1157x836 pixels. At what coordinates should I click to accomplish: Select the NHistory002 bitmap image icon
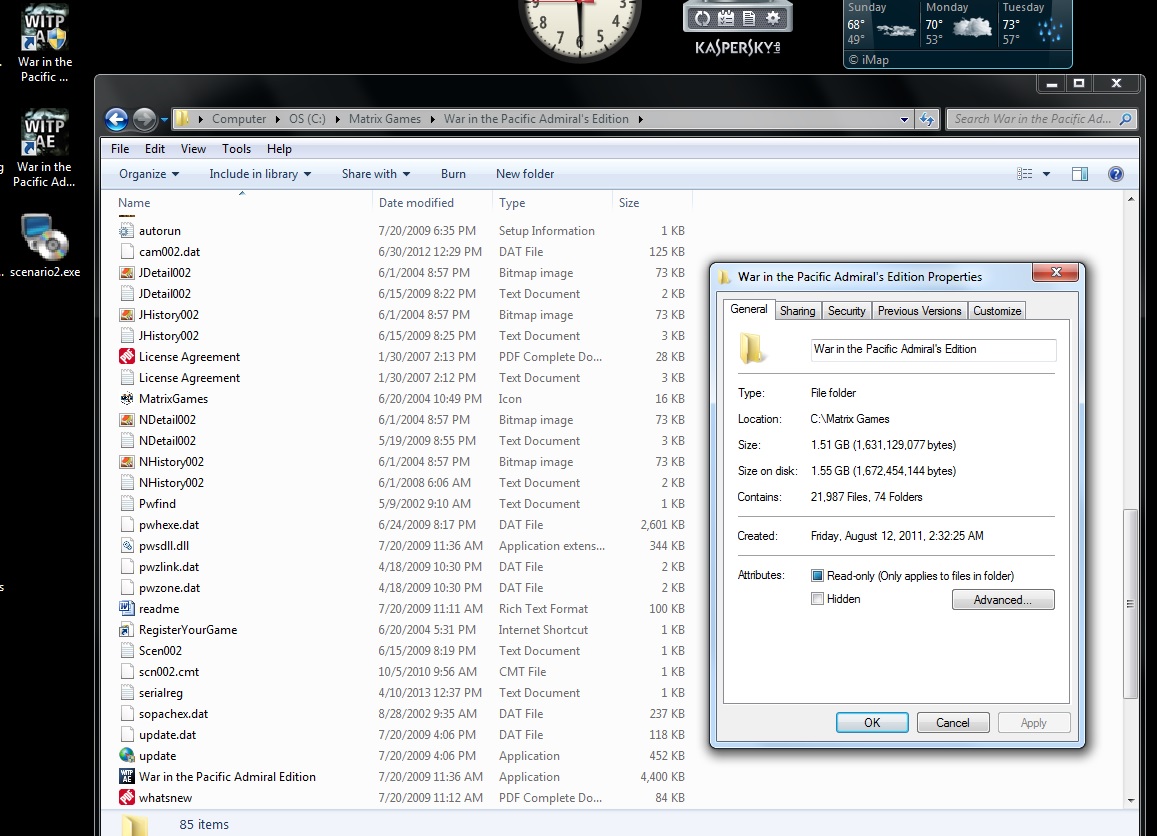click(127, 462)
